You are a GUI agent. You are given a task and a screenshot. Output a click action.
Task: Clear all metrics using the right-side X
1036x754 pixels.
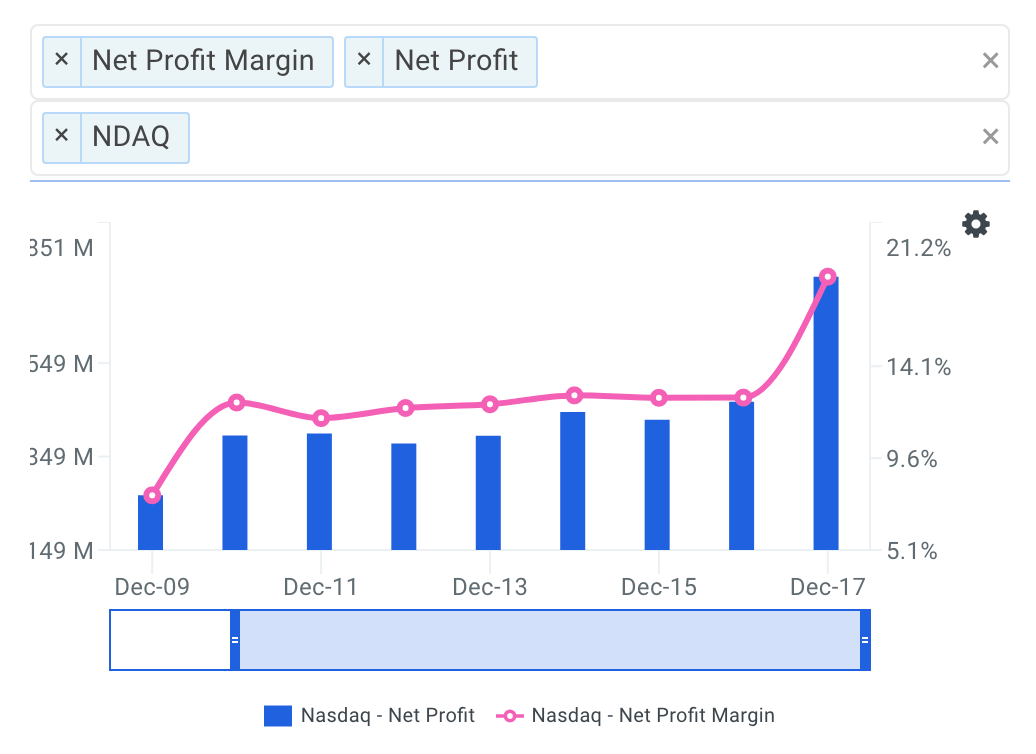click(990, 61)
